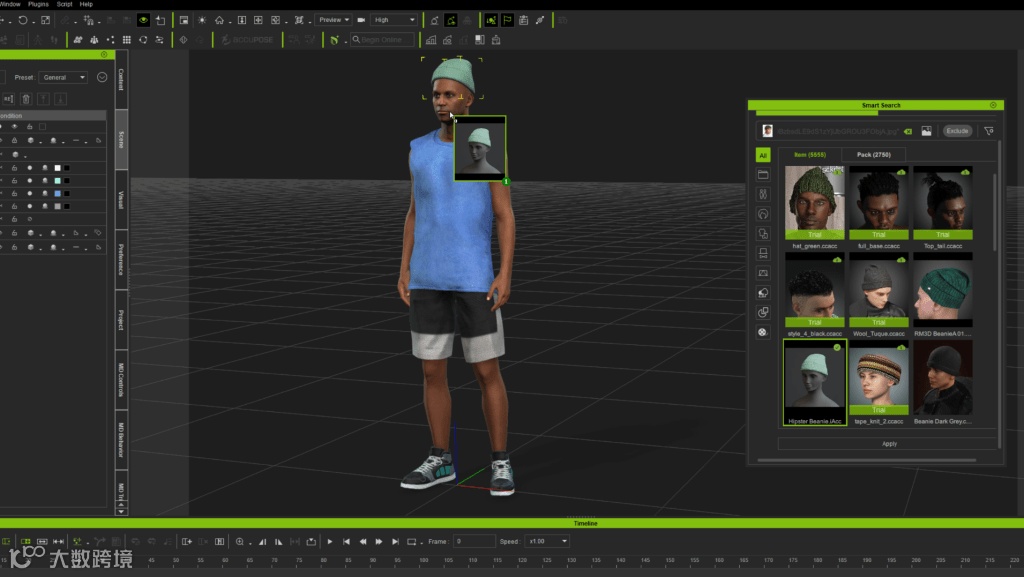Click the Apply button in Smart Search

[889, 444]
